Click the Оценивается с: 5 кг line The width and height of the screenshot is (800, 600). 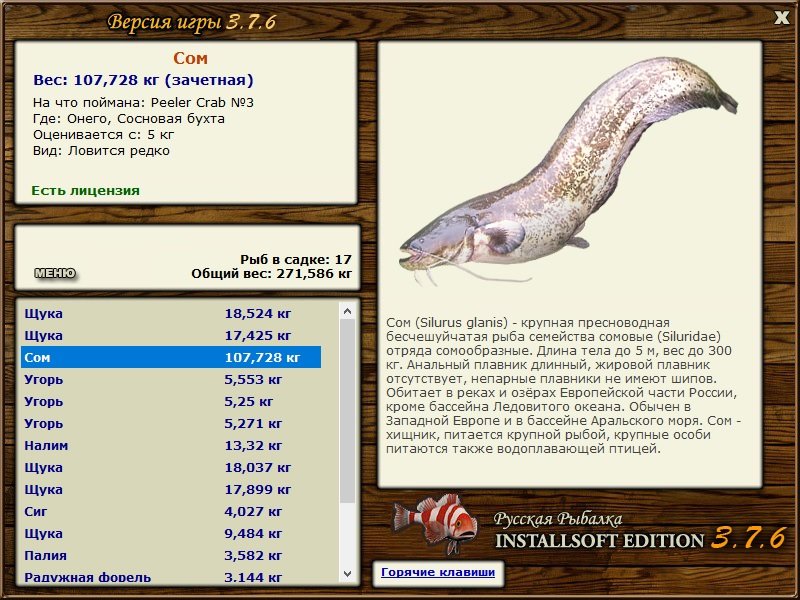[104, 135]
